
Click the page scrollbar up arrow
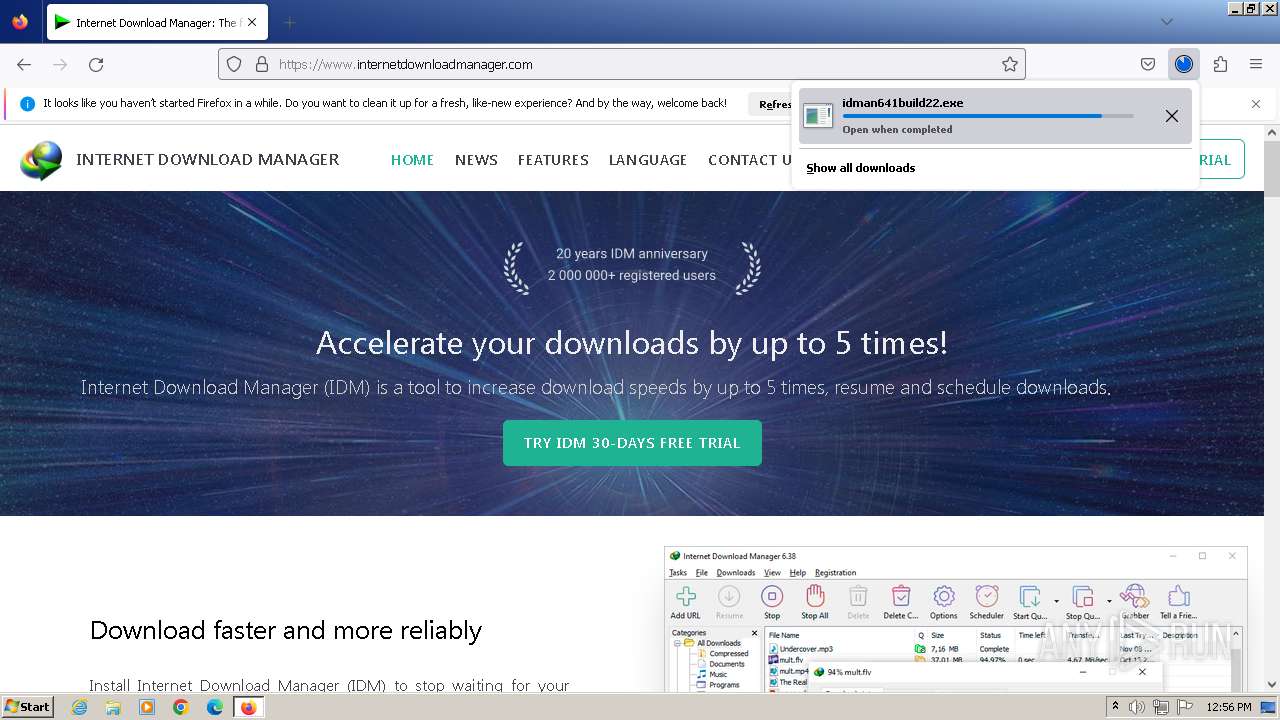click(x=1271, y=133)
